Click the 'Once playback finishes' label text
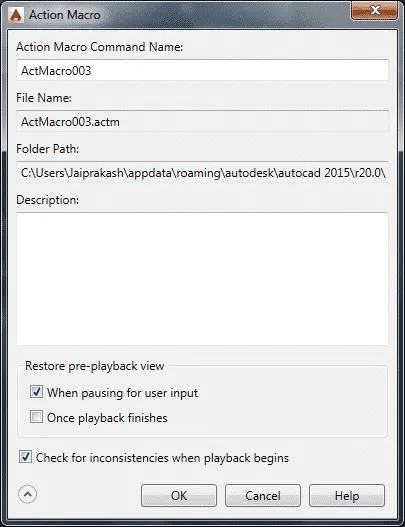Viewport: 405px width, 527px height. point(107,418)
